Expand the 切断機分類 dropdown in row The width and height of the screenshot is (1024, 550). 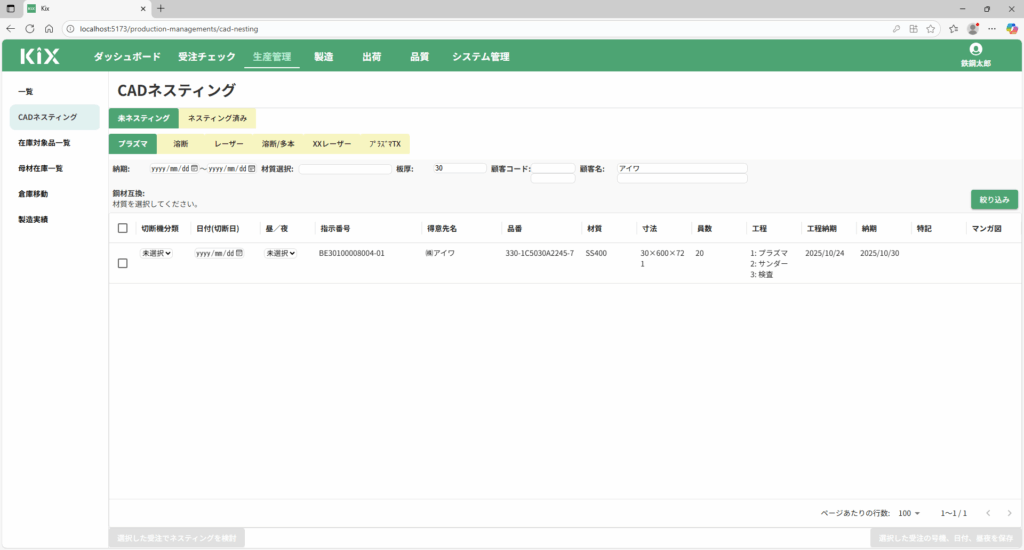click(x=156, y=253)
